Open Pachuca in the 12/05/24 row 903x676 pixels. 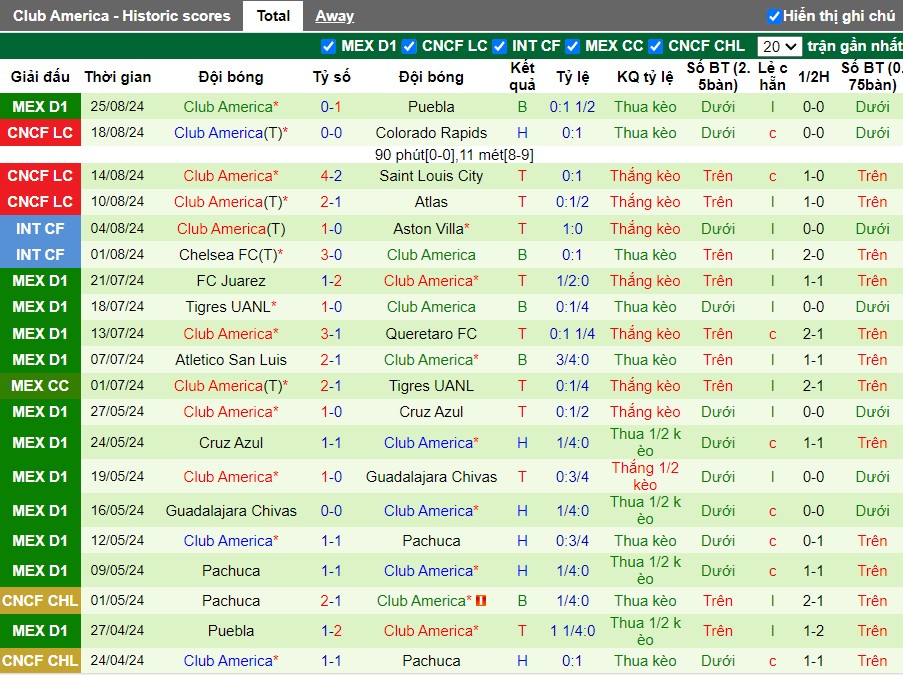coord(431,541)
